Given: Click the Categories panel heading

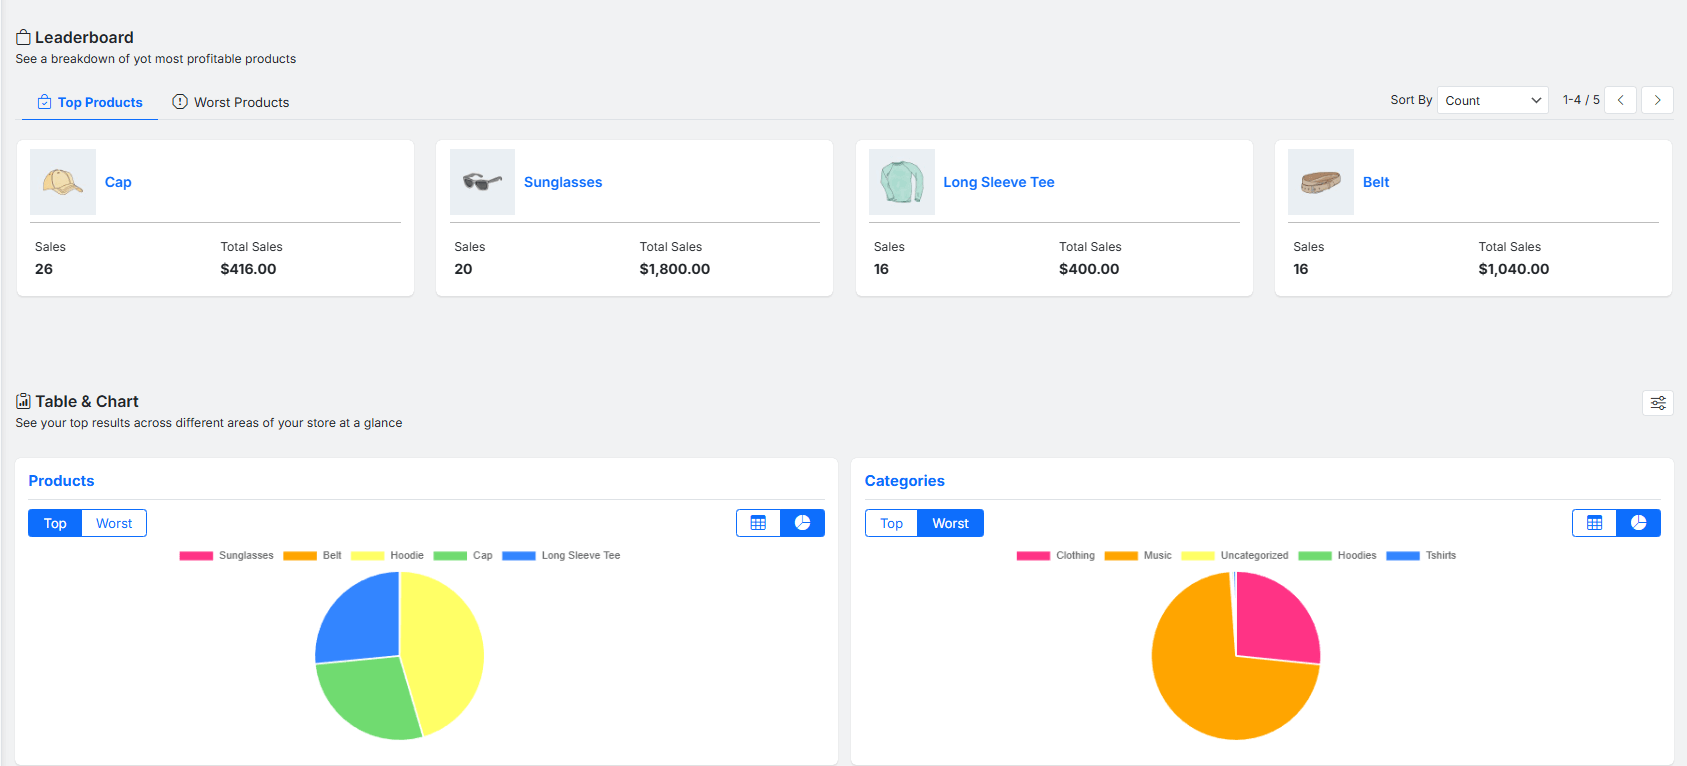Looking at the screenshot, I should point(905,481).
